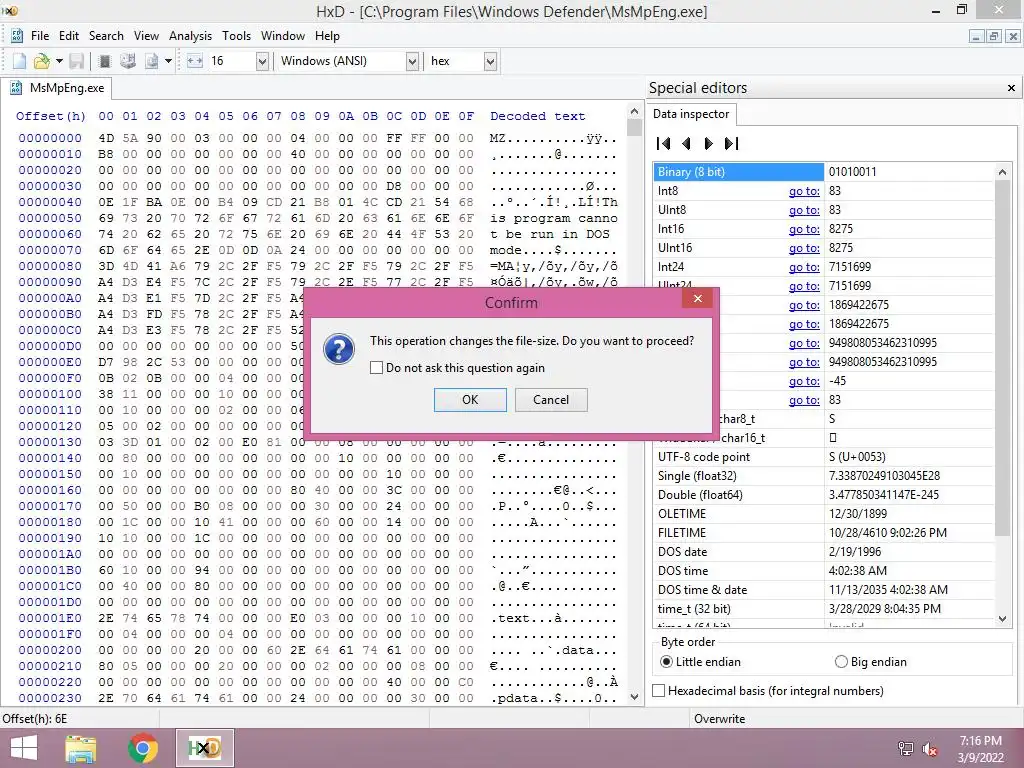Click the network tray icon
This screenshot has height=768, width=1024.
[906, 749]
